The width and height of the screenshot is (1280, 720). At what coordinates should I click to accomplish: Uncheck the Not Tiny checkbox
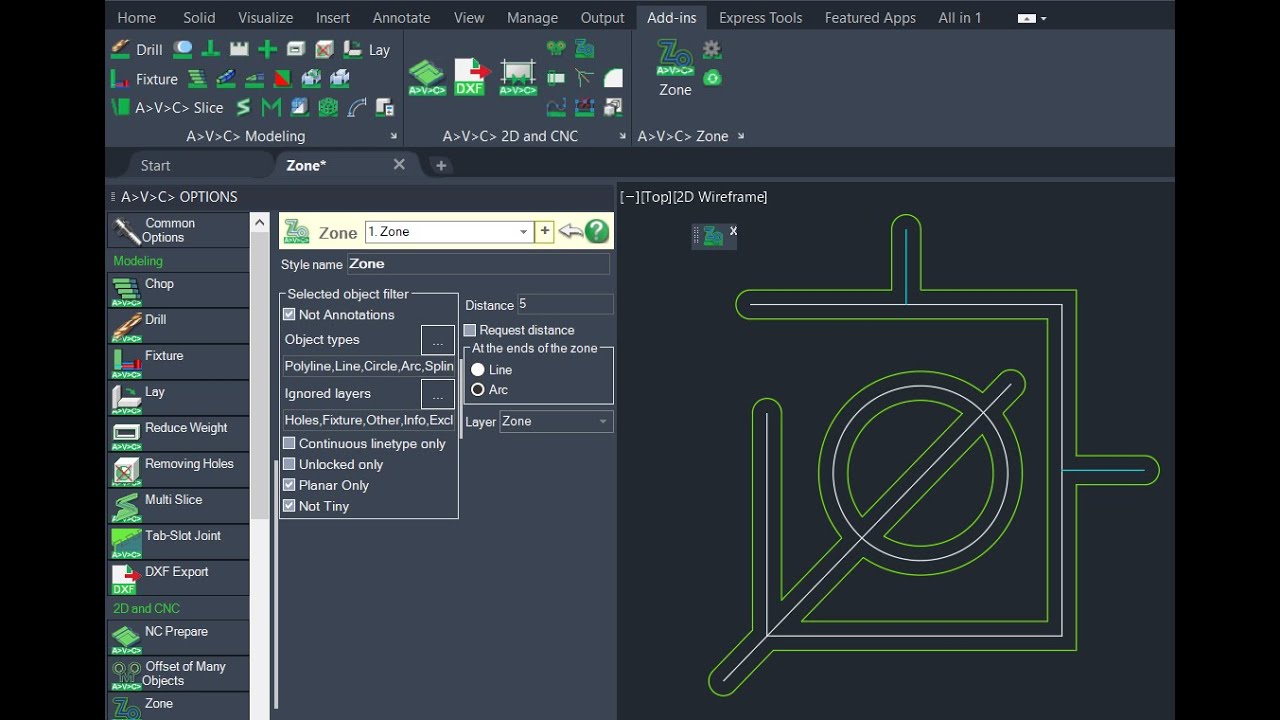tap(289, 506)
